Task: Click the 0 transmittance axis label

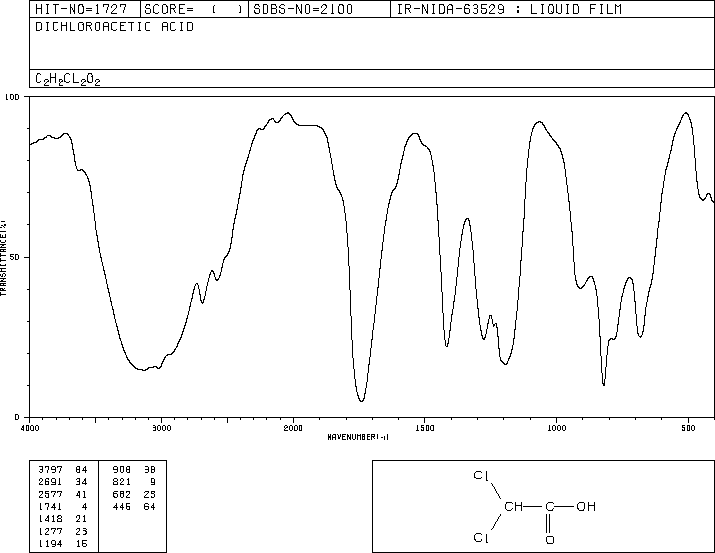Action: click(17, 417)
